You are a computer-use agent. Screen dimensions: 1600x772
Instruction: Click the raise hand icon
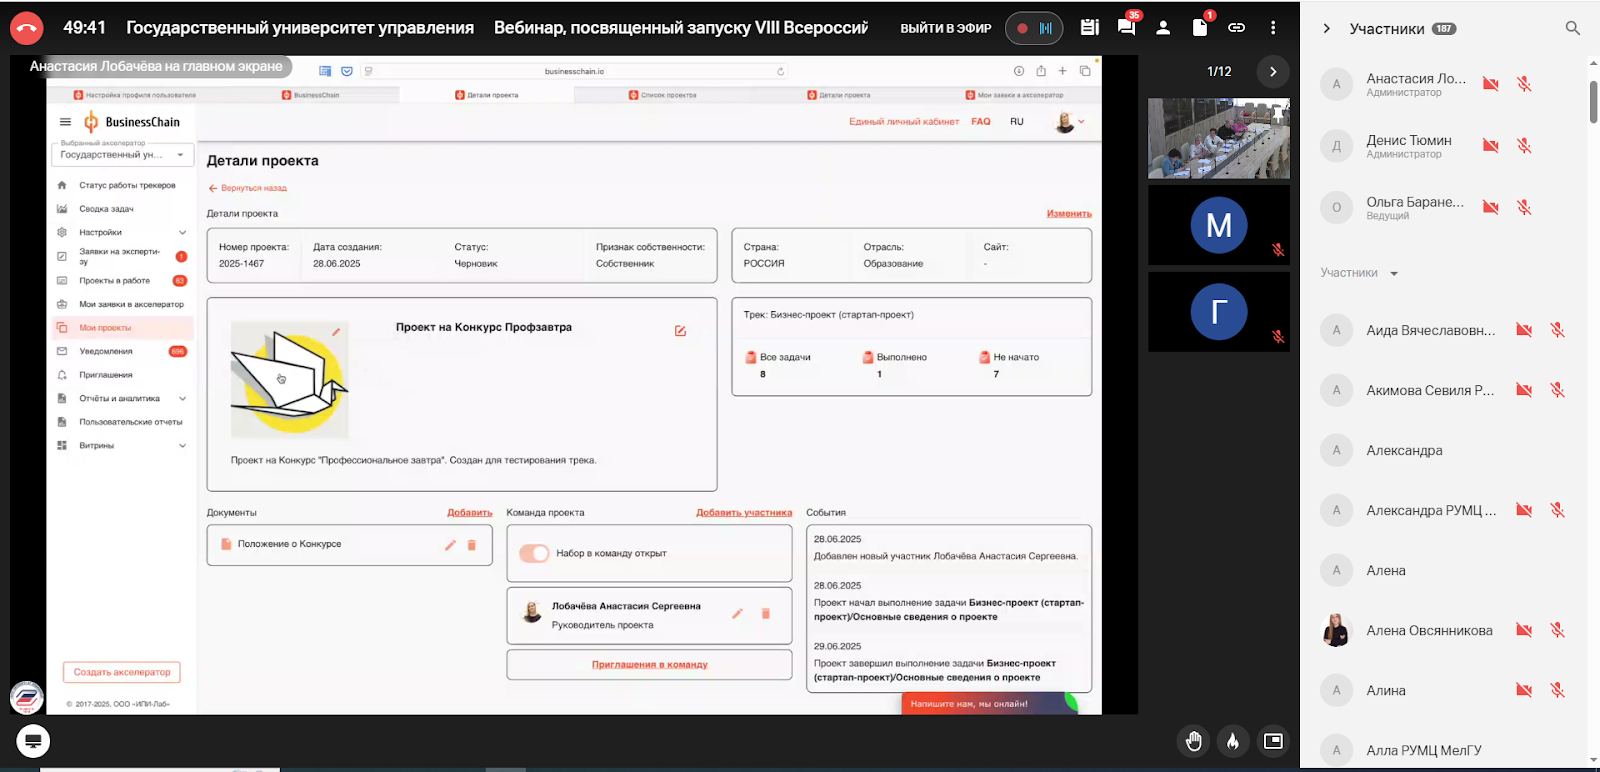1193,741
